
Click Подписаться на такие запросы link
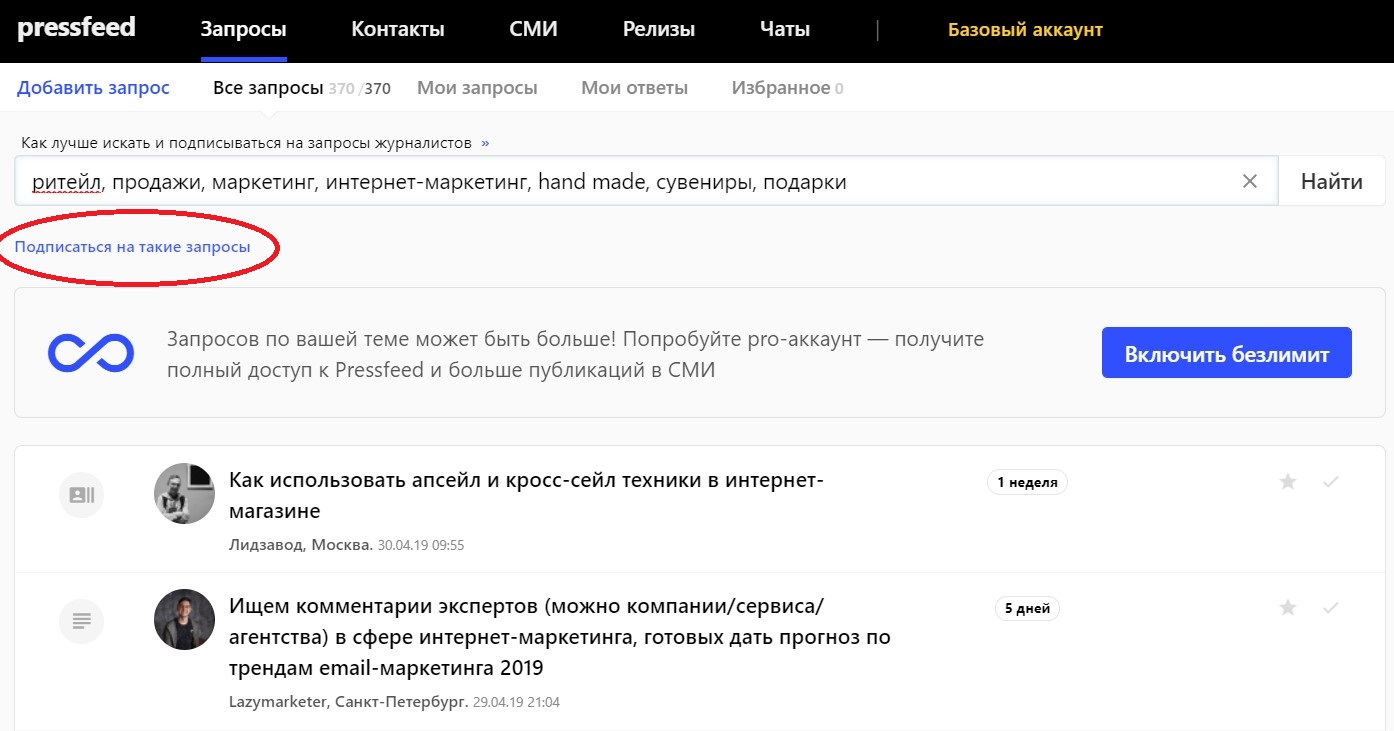(x=132, y=246)
